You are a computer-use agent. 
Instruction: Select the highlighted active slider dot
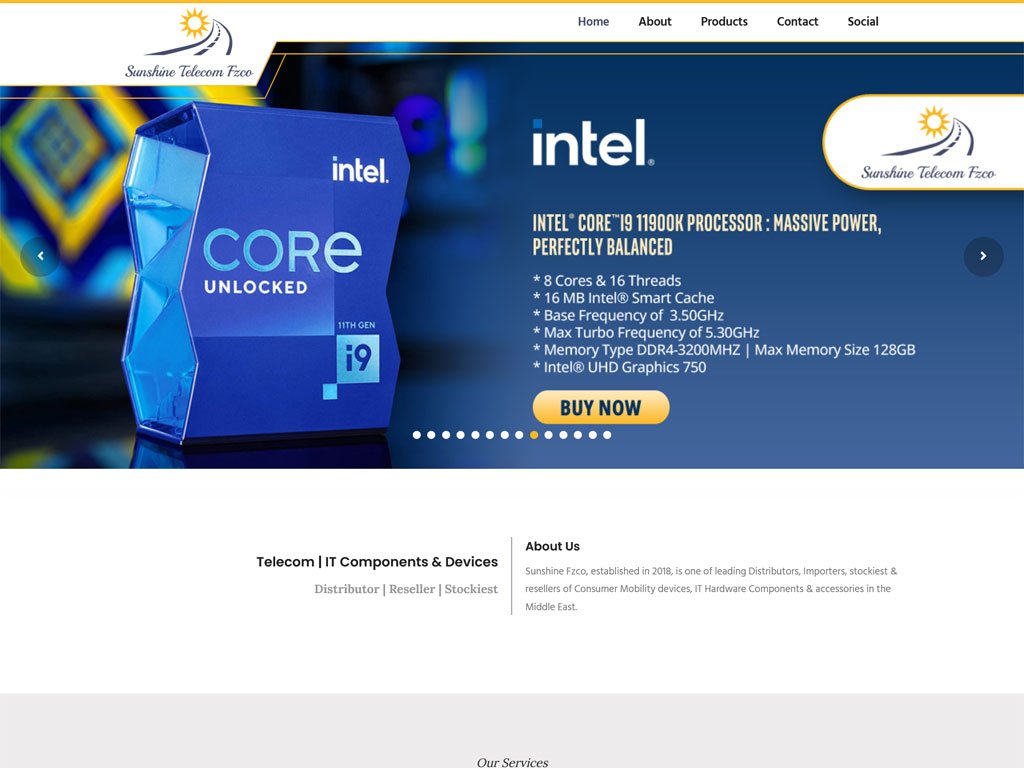534,435
